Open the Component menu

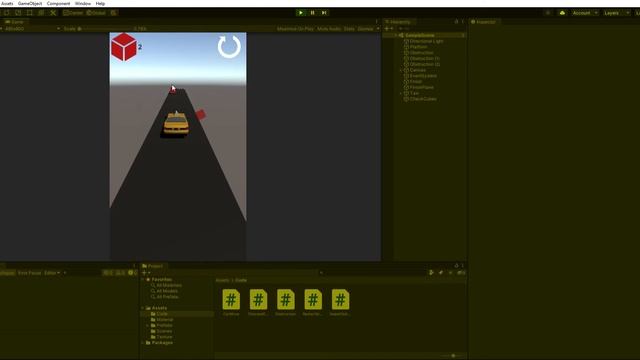58,3
